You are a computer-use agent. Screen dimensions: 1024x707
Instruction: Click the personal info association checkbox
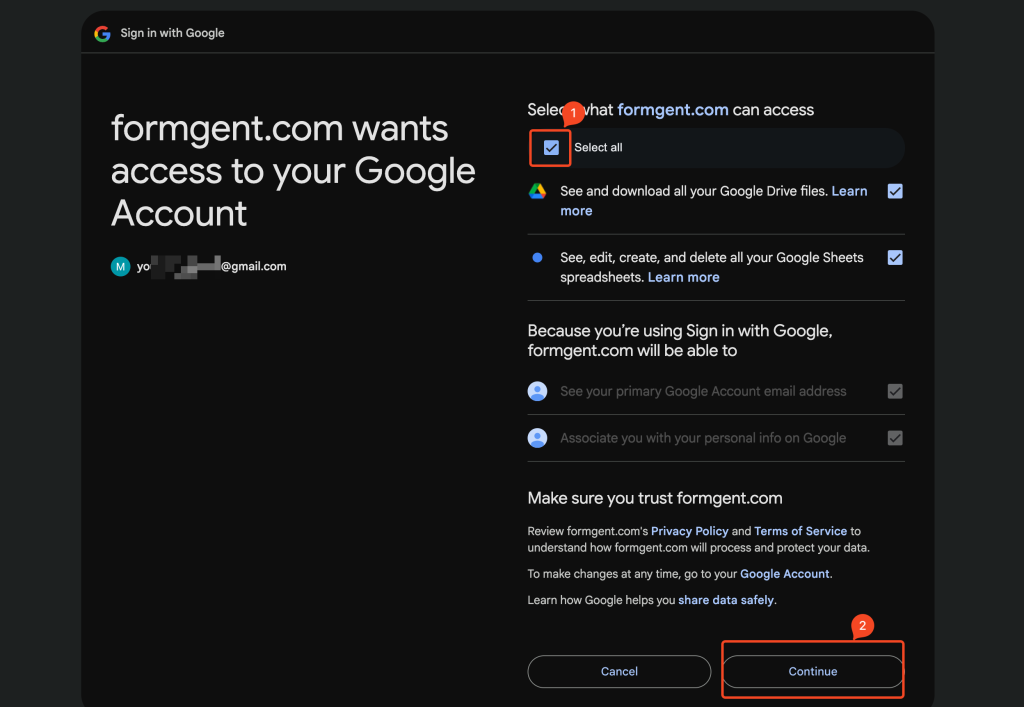[895, 438]
